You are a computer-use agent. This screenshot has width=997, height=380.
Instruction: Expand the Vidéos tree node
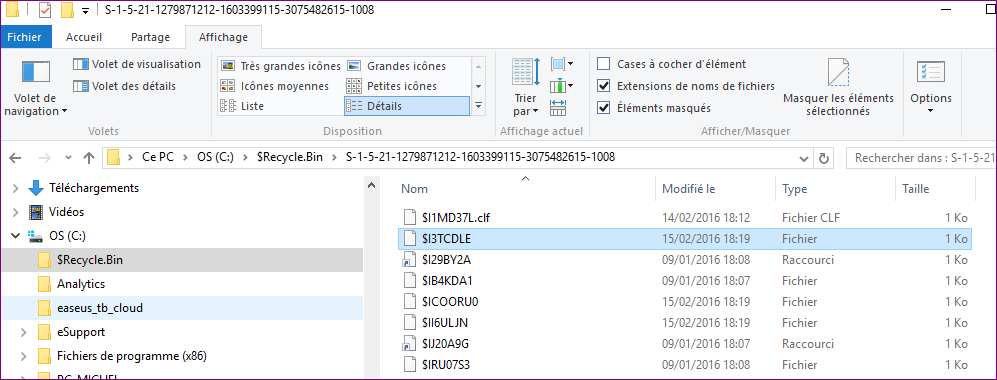click(16, 212)
